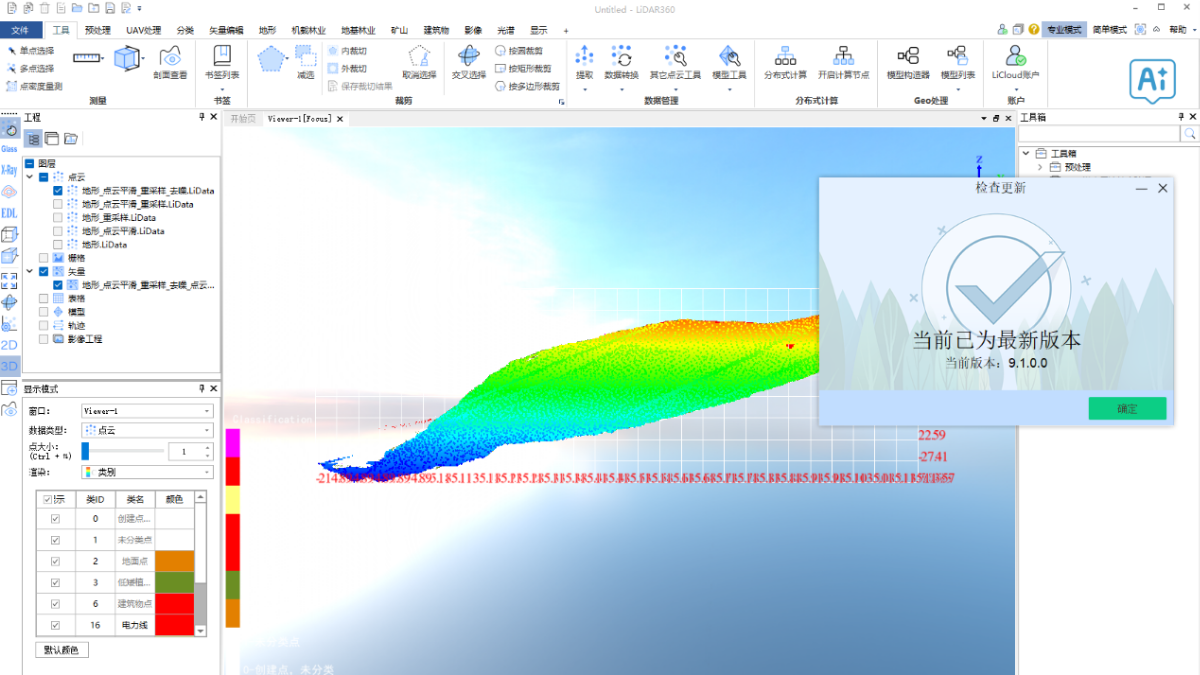The height and width of the screenshot is (675, 1200).
Task: Check the 地形_重采样.LiData layer
Action: click(57, 217)
